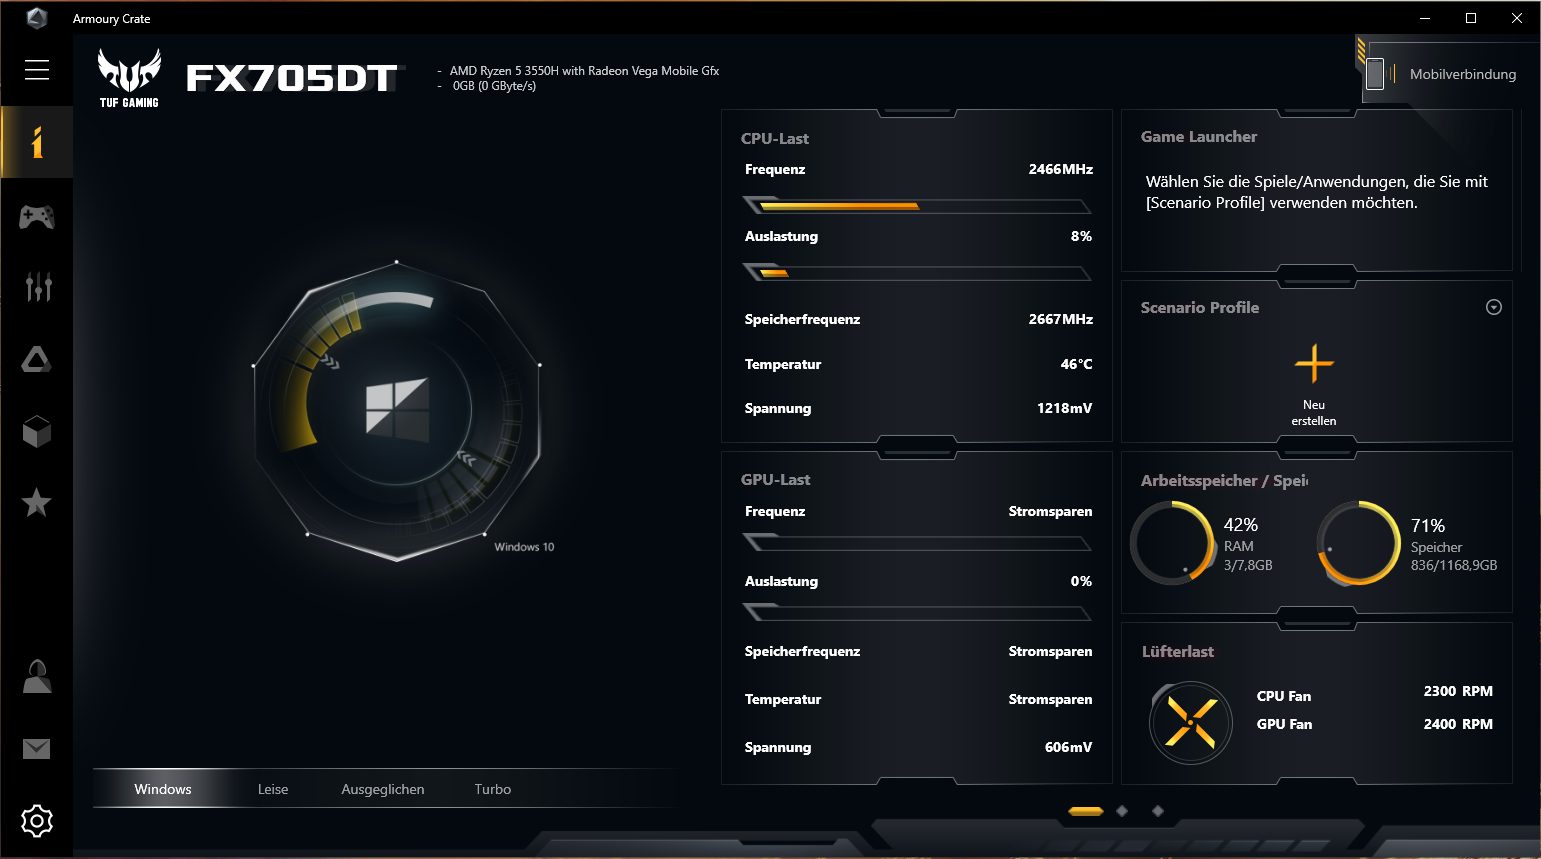Click the phone icon beside Mobilverbindung

[x=1375, y=73]
